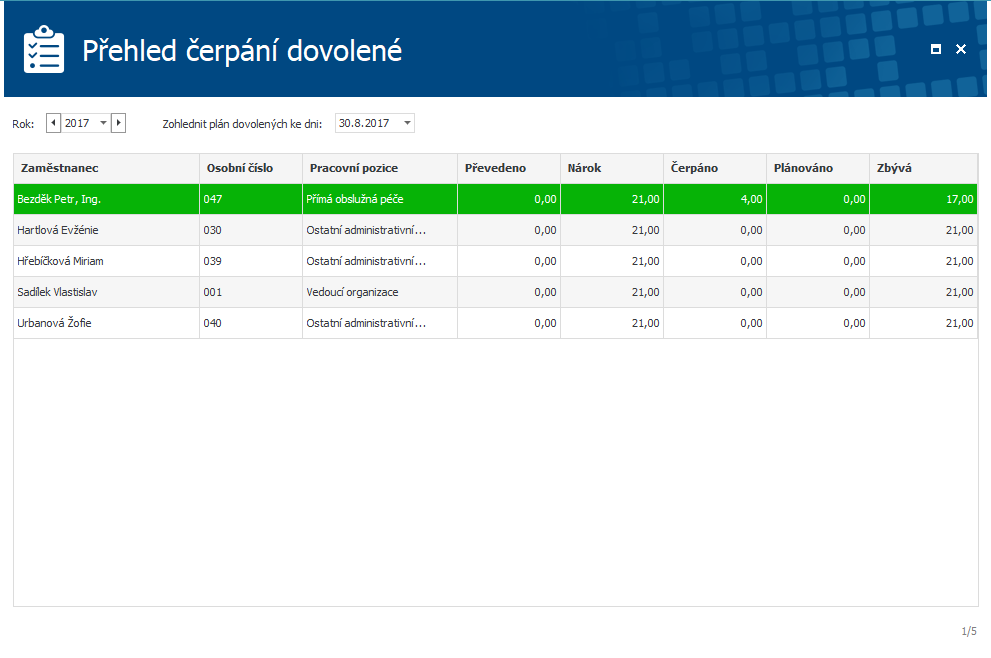Open the year 2017 dropdown
The height and width of the screenshot is (658, 991).
104,123
